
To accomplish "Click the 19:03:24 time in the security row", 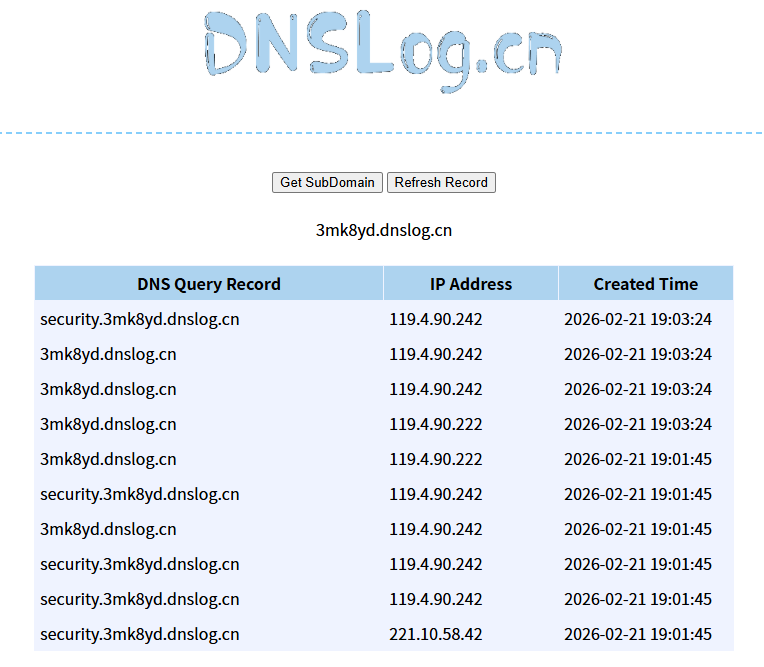I will pos(638,319).
